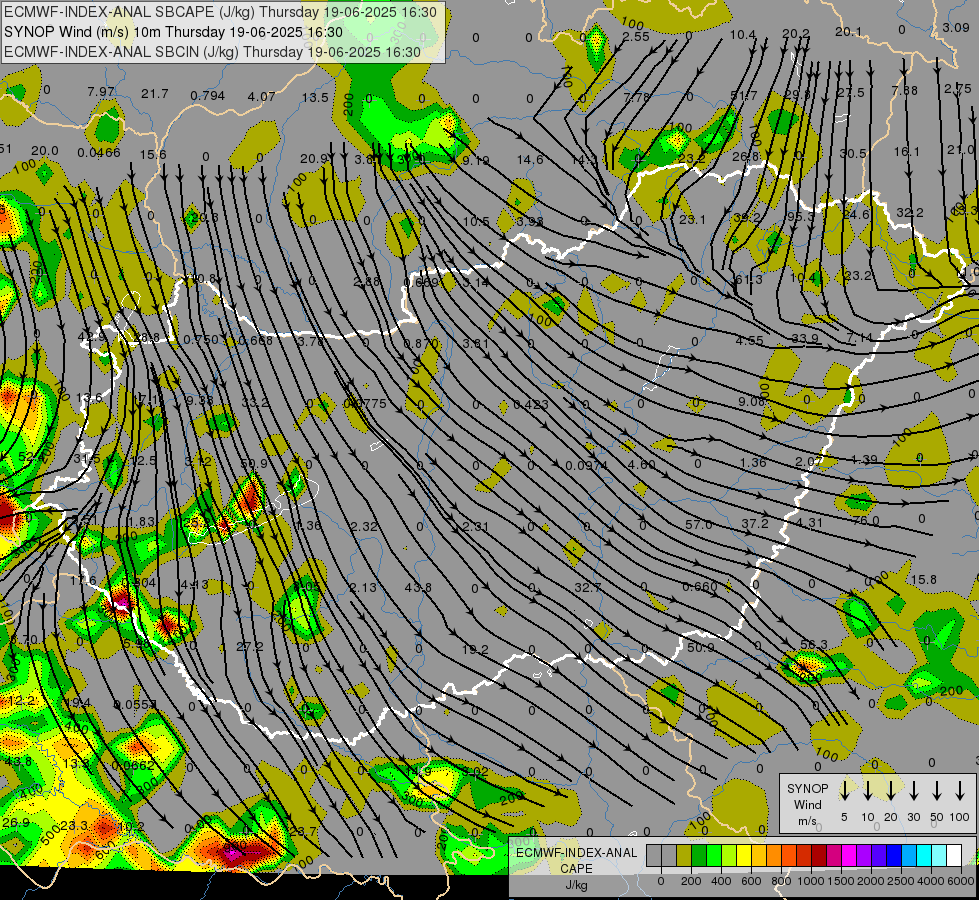Click the 0.423 value on the map
Image resolution: width=979 pixels, height=900 pixels.
[531, 405]
